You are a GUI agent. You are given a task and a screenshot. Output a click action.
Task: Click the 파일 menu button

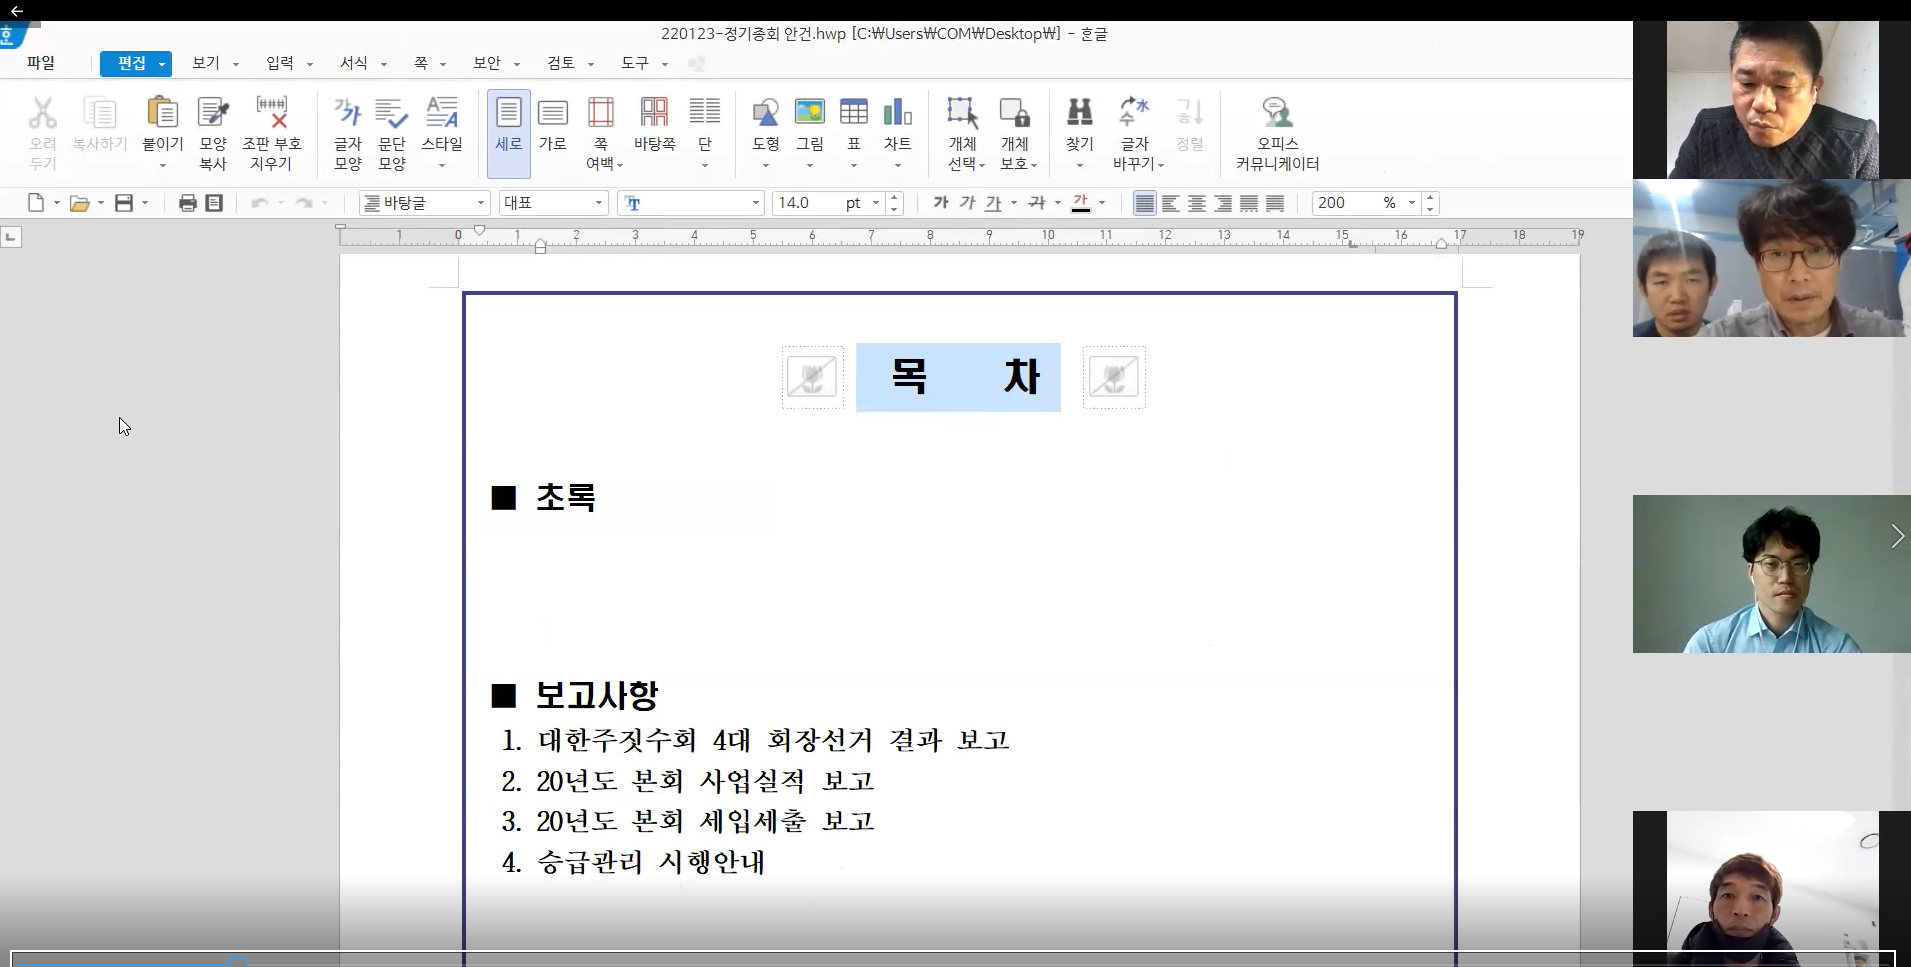(x=41, y=63)
